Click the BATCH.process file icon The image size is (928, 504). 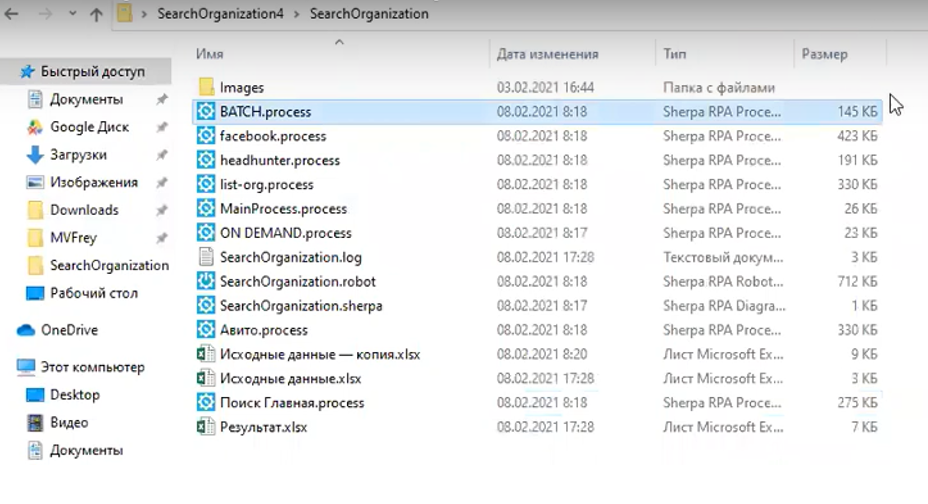206,112
